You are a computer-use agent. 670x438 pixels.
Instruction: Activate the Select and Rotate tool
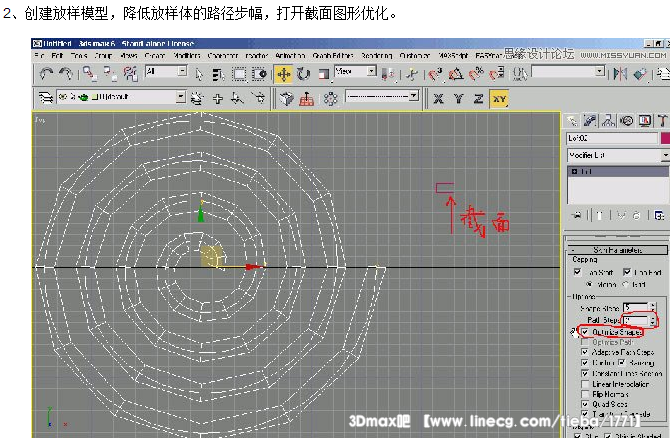(303, 74)
